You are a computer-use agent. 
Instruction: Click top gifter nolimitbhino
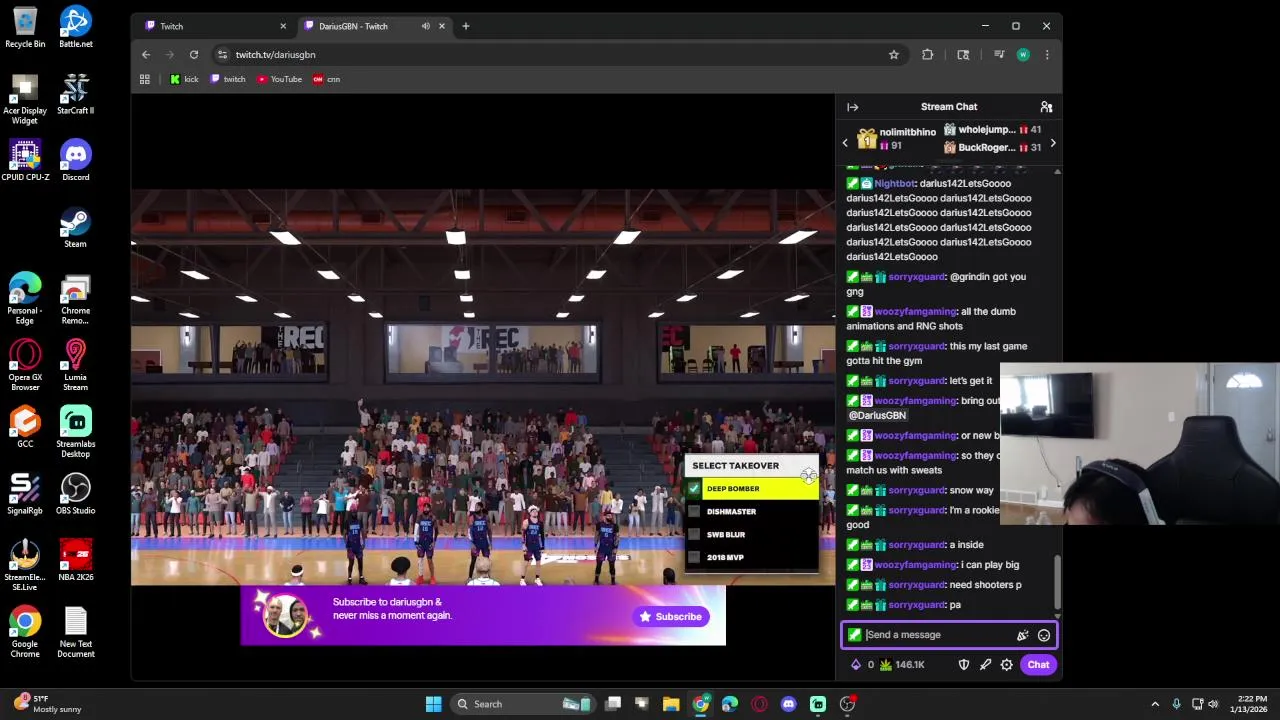(x=908, y=132)
